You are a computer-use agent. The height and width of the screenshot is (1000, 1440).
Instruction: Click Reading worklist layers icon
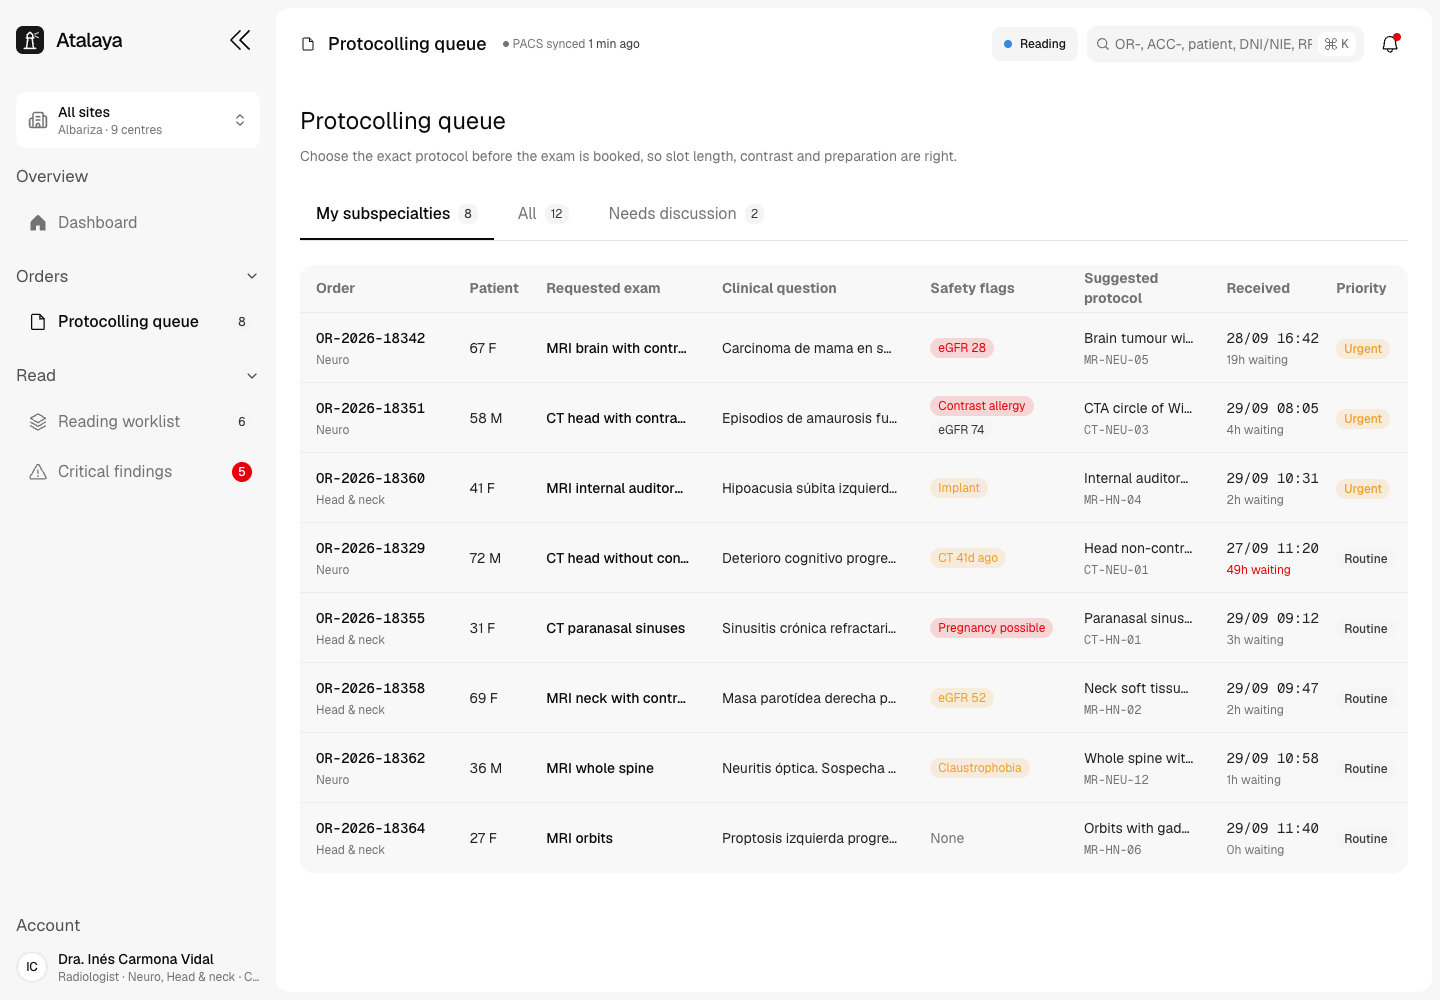38,422
